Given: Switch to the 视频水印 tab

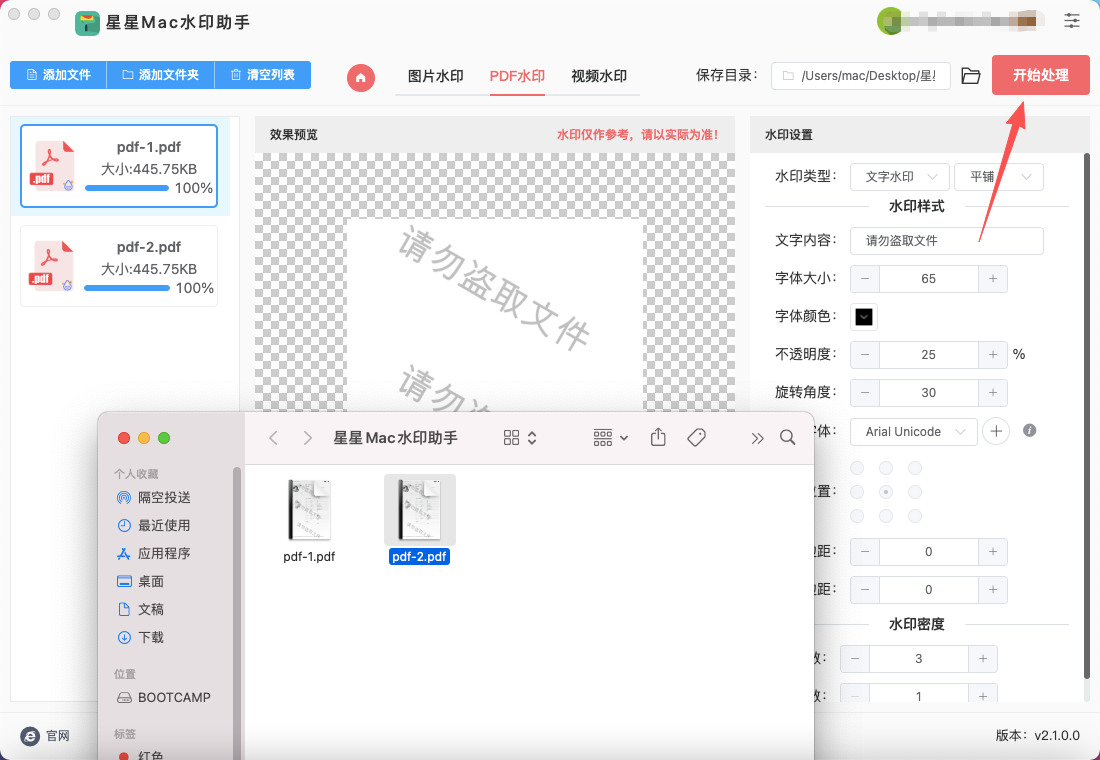Looking at the screenshot, I should coord(599,76).
